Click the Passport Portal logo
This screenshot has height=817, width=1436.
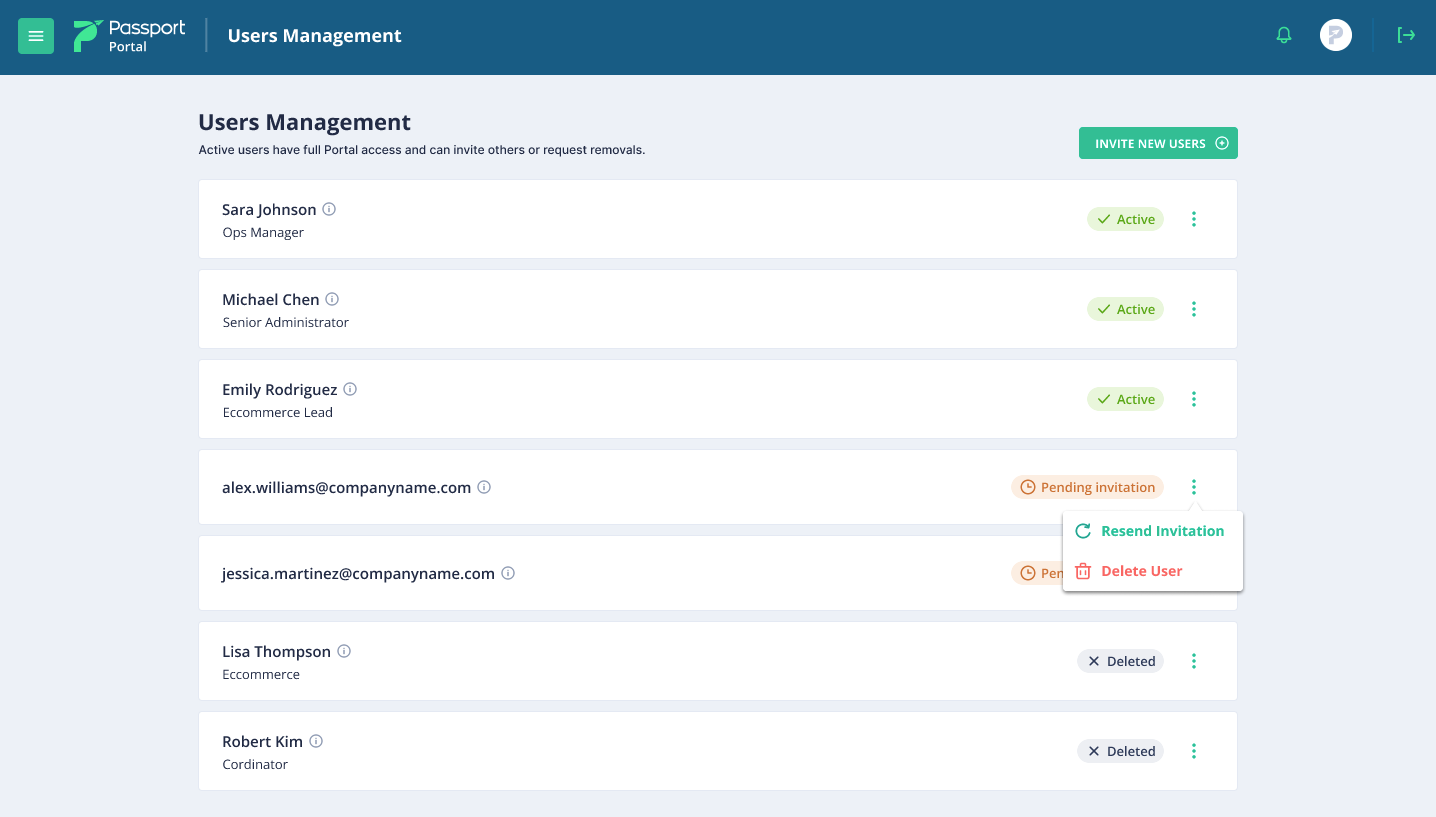click(129, 36)
